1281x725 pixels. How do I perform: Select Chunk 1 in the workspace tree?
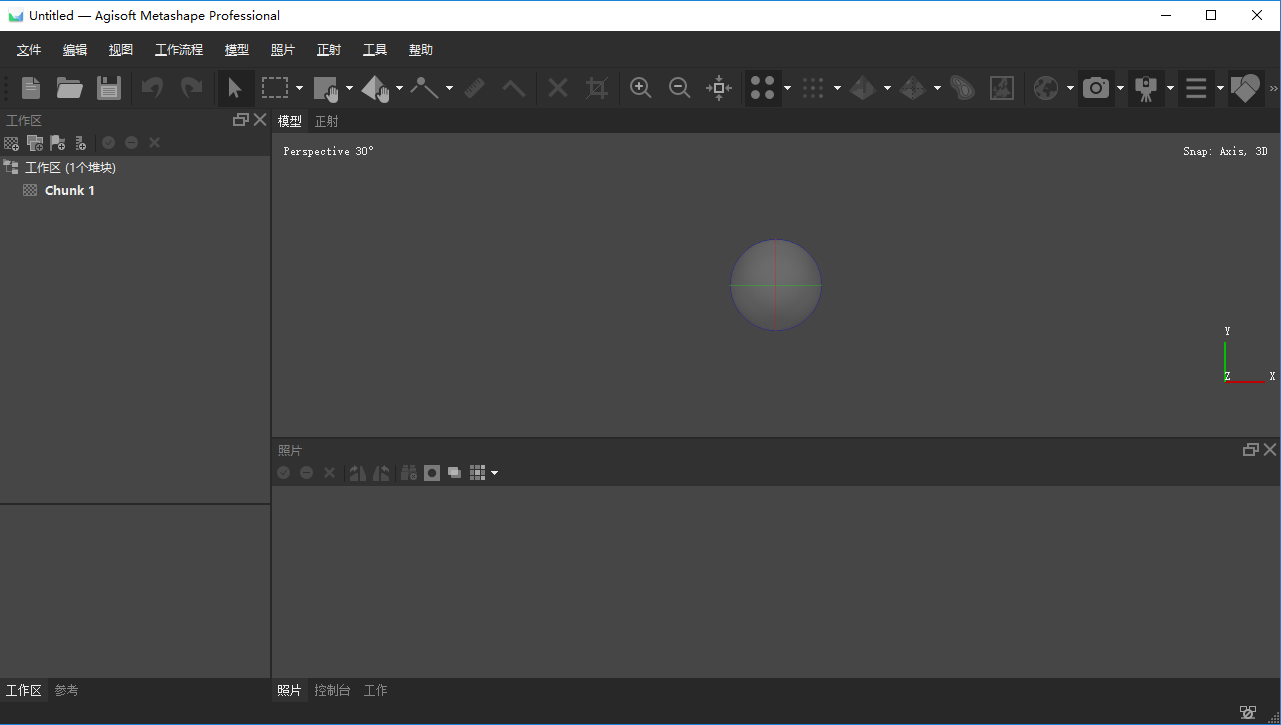point(68,190)
